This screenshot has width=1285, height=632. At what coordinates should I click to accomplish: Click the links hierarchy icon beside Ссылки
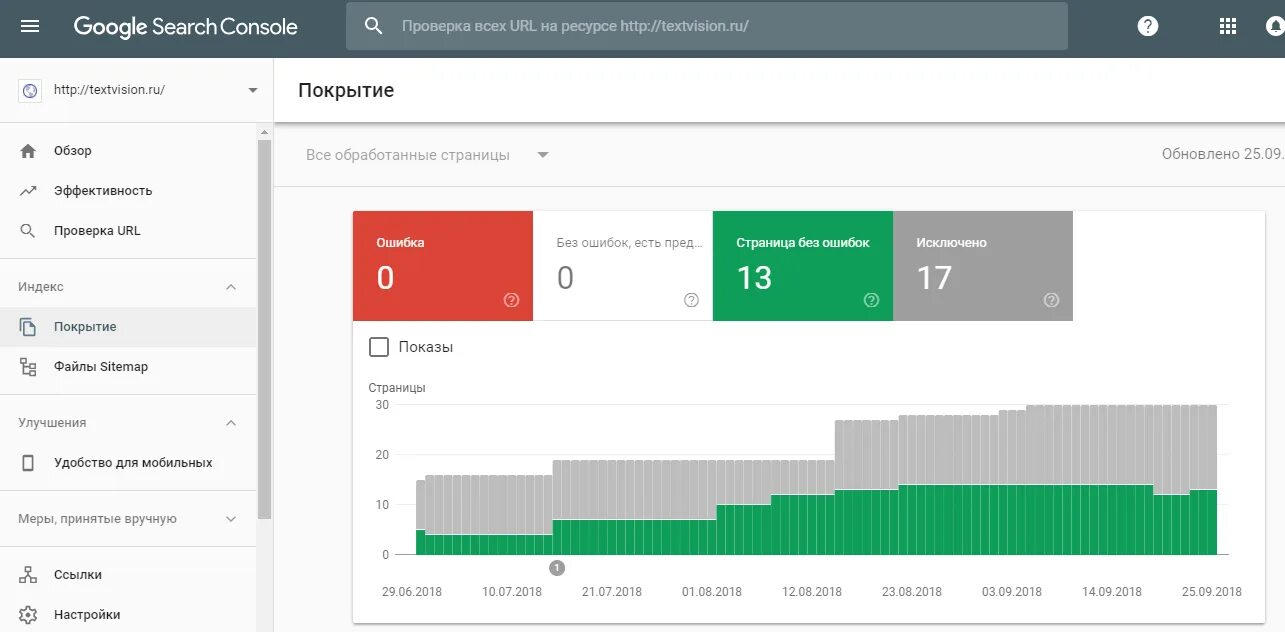[x=28, y=575]
